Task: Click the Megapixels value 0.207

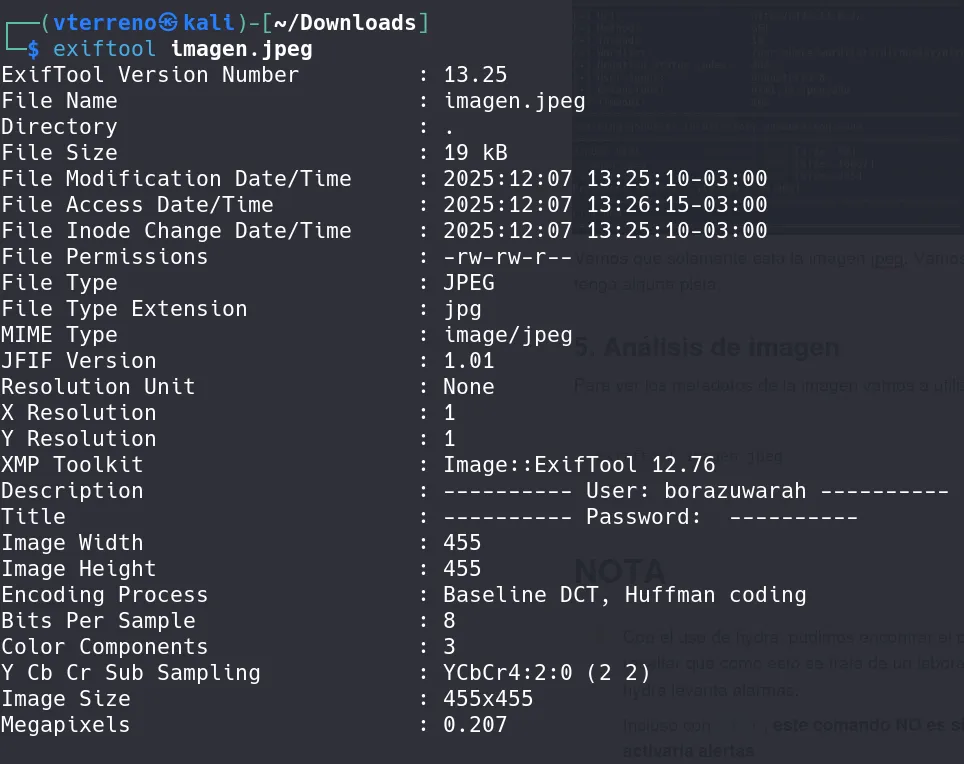Action: [x=475, y=725]
